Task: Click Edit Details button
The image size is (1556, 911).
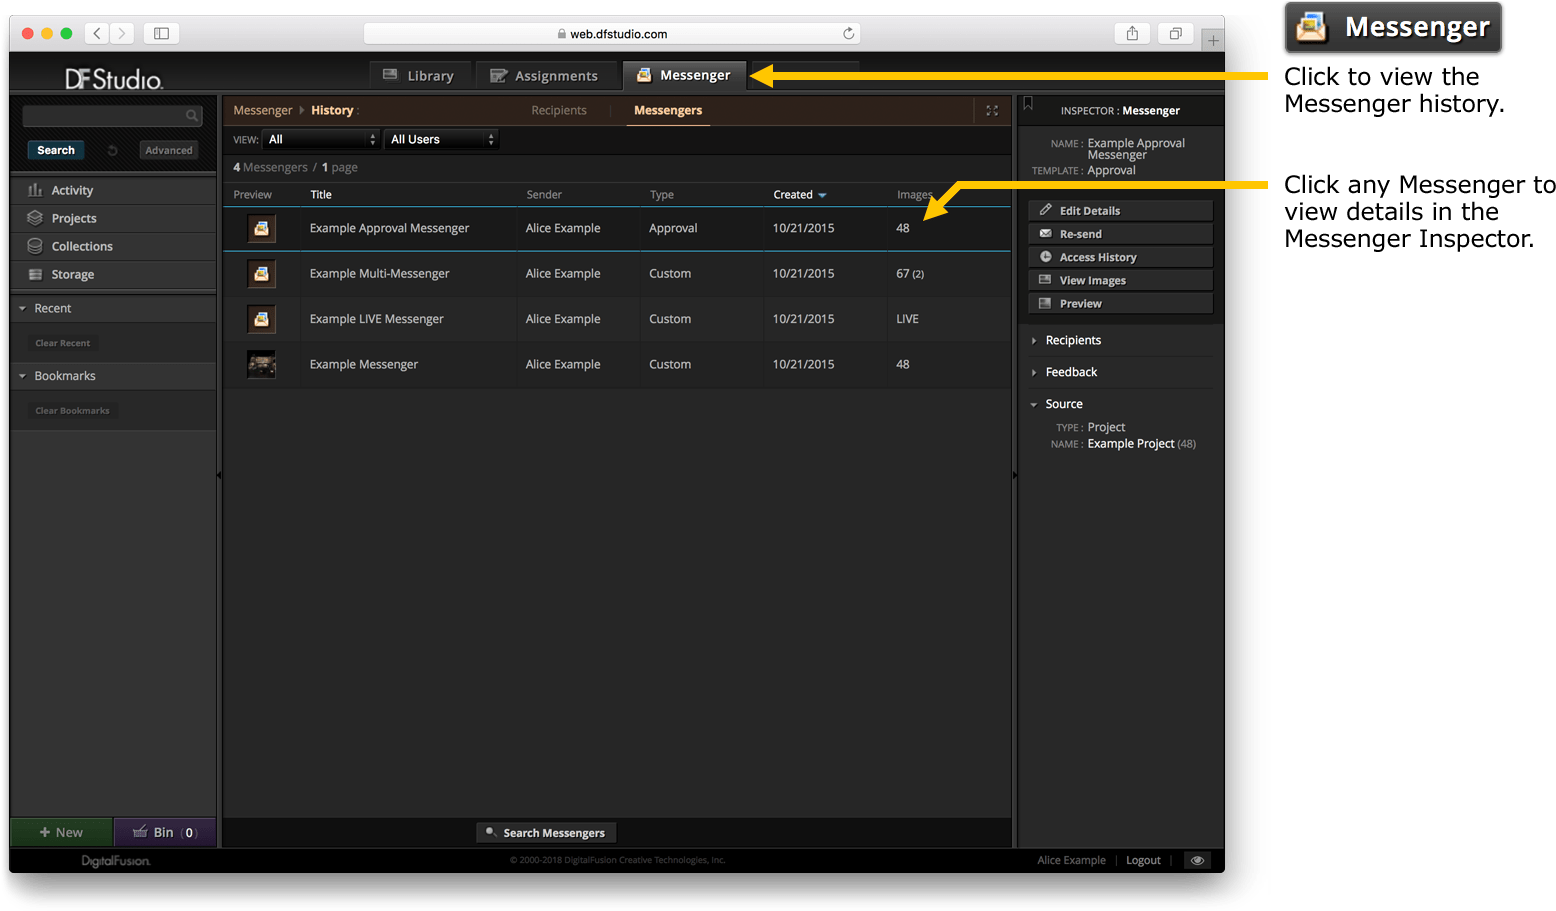Action: click(x=1120, y=210)
